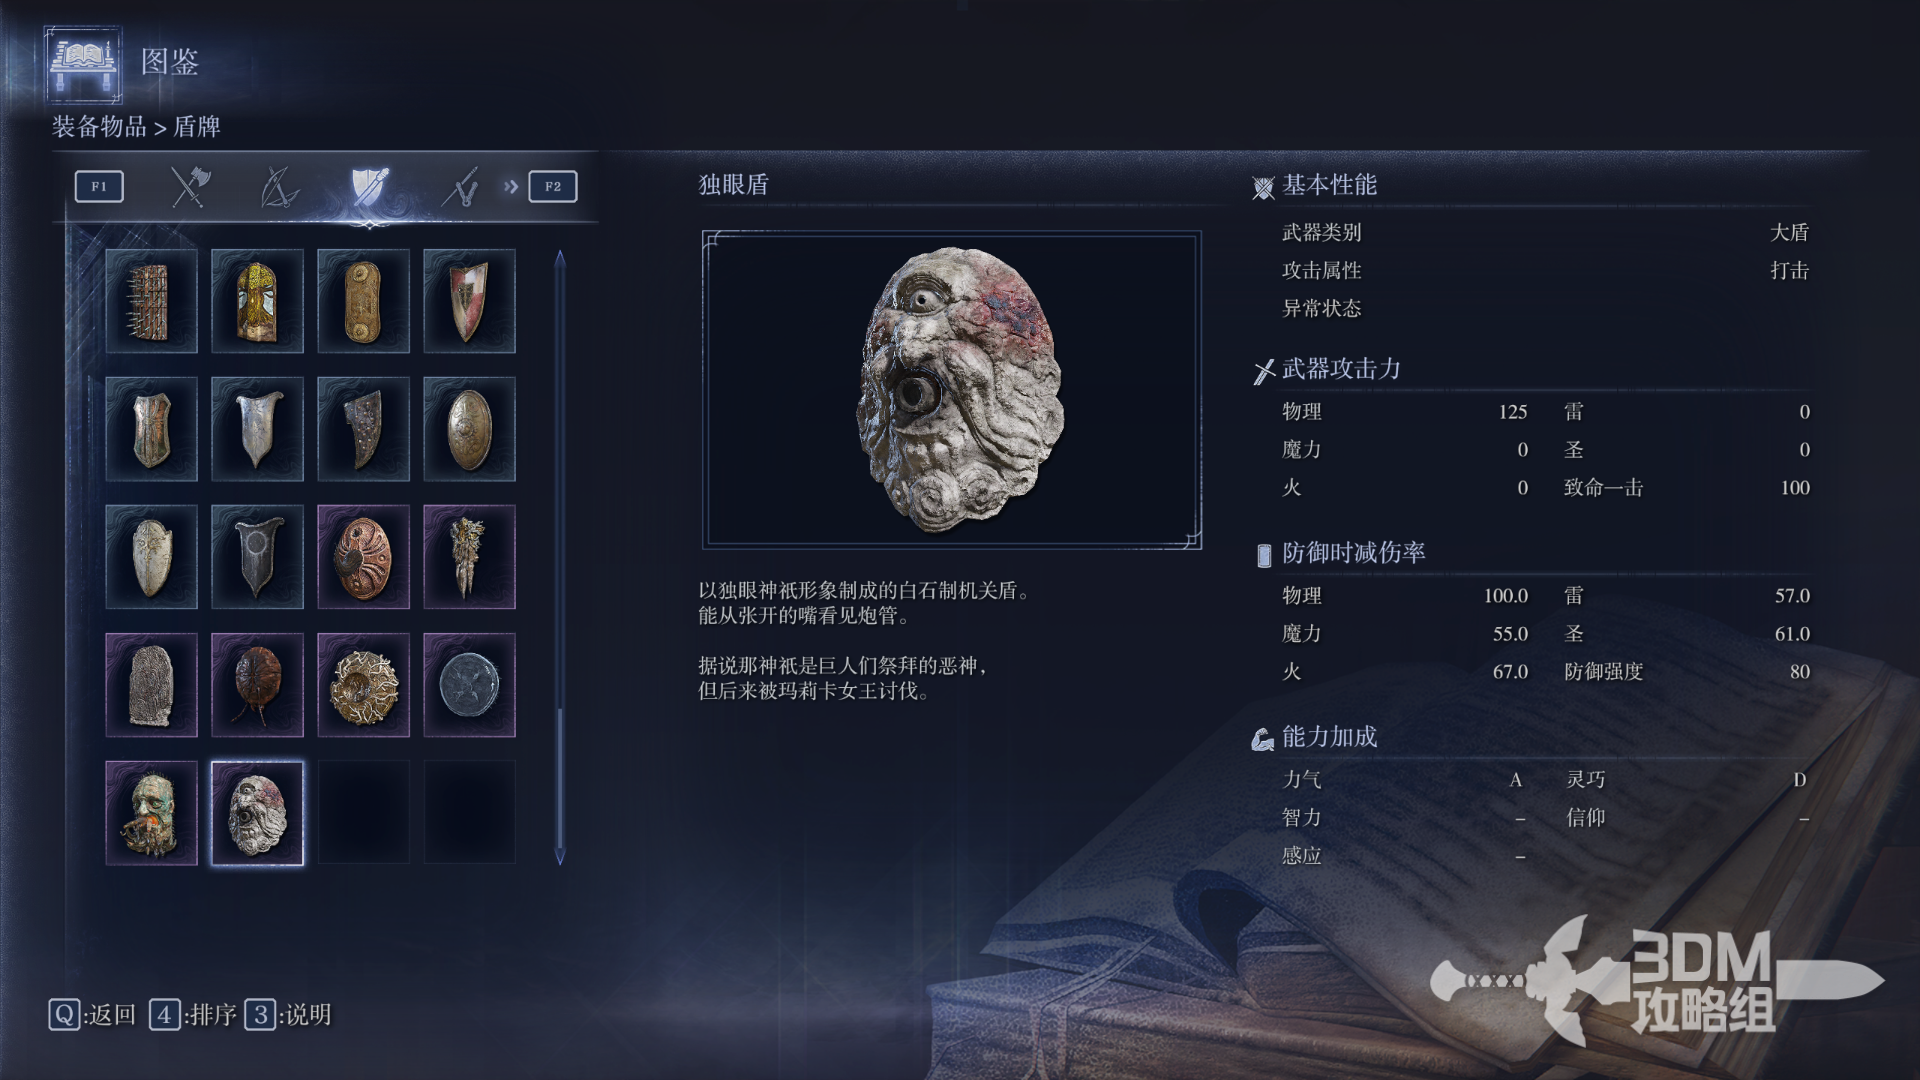Click the F2 next category button

coord(553,187)
